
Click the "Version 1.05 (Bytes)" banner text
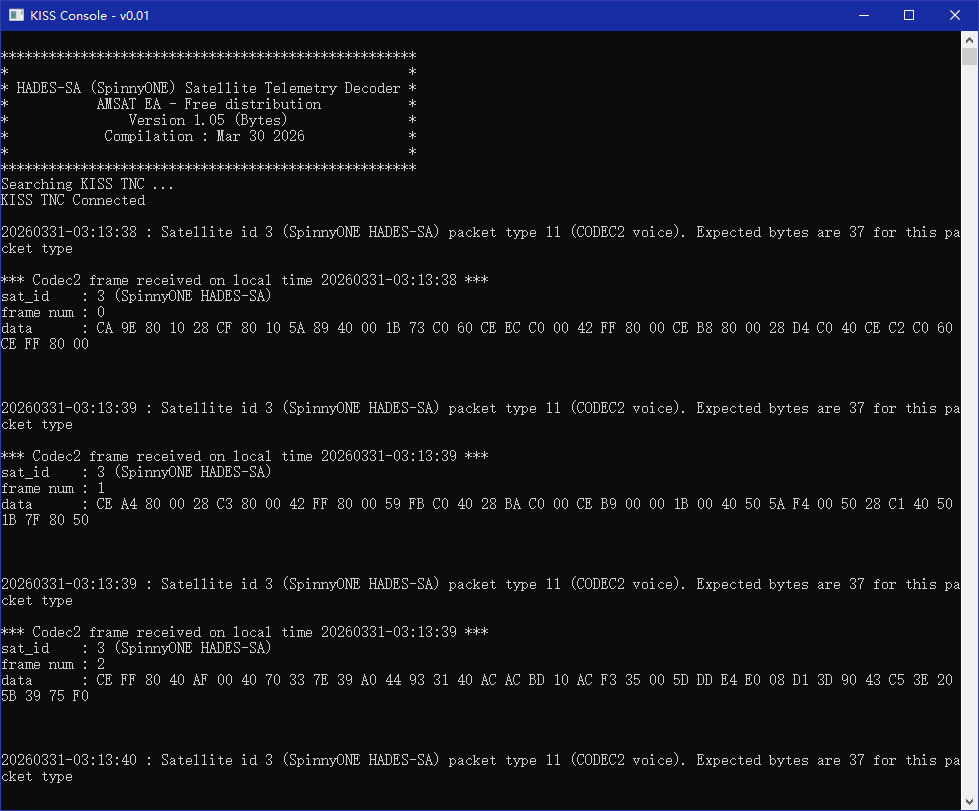pyautogui.click(x=208, y=120)
